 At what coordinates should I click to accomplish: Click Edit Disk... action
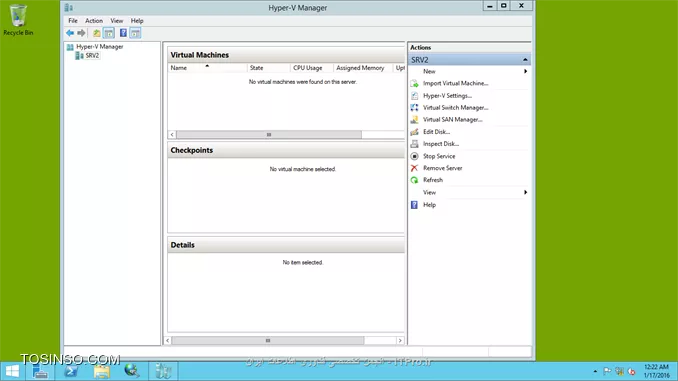click(x=436, y=132)
